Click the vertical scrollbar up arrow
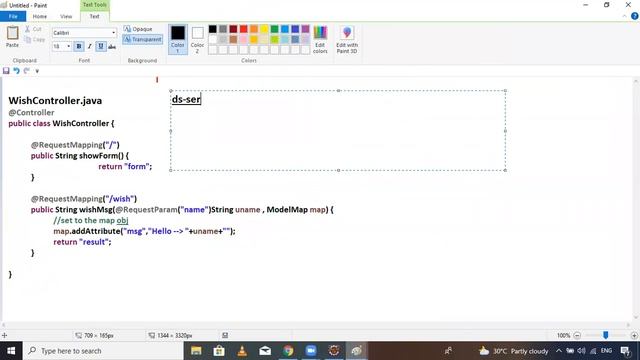 636,81
